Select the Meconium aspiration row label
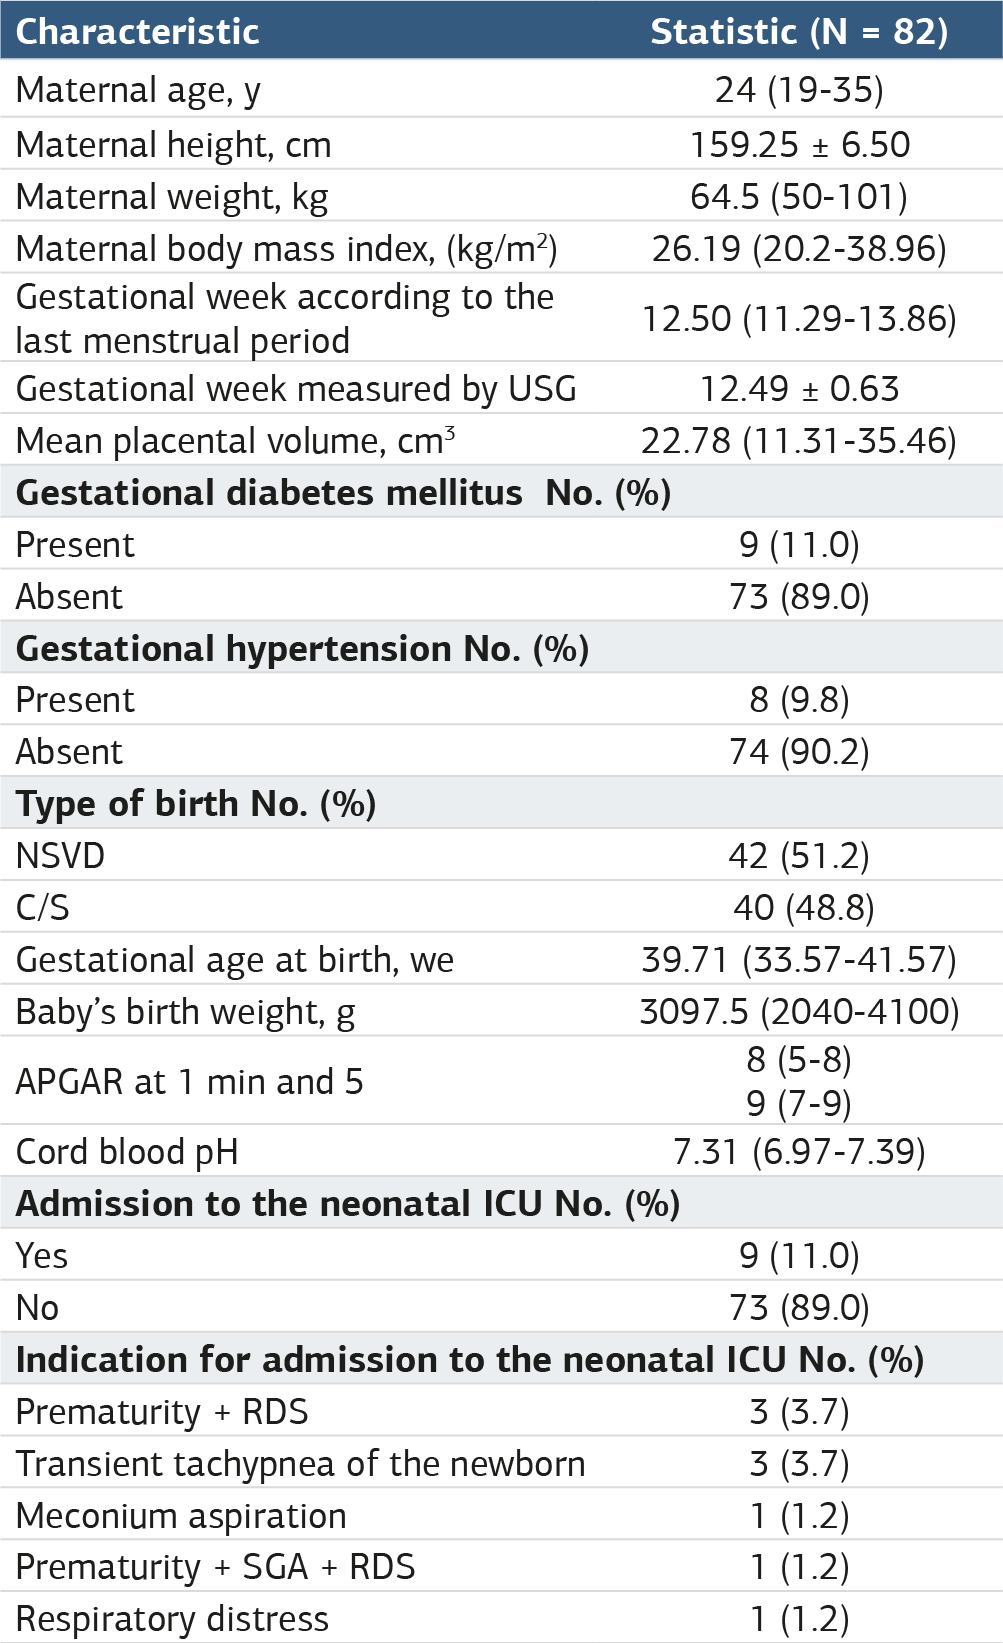Image resolution: width=1003 pixels, height=1643 pixels. tap(181, 1516)
